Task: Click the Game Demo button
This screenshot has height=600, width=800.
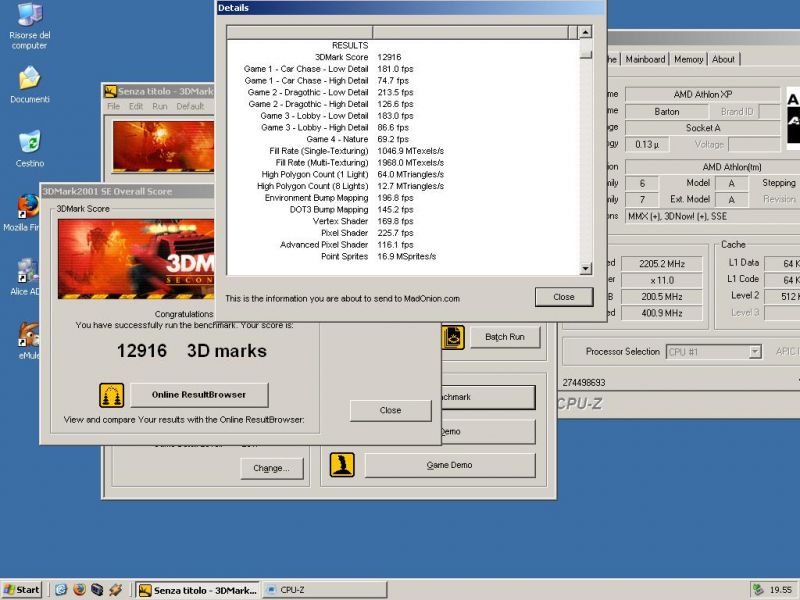Action: point(449,465)
